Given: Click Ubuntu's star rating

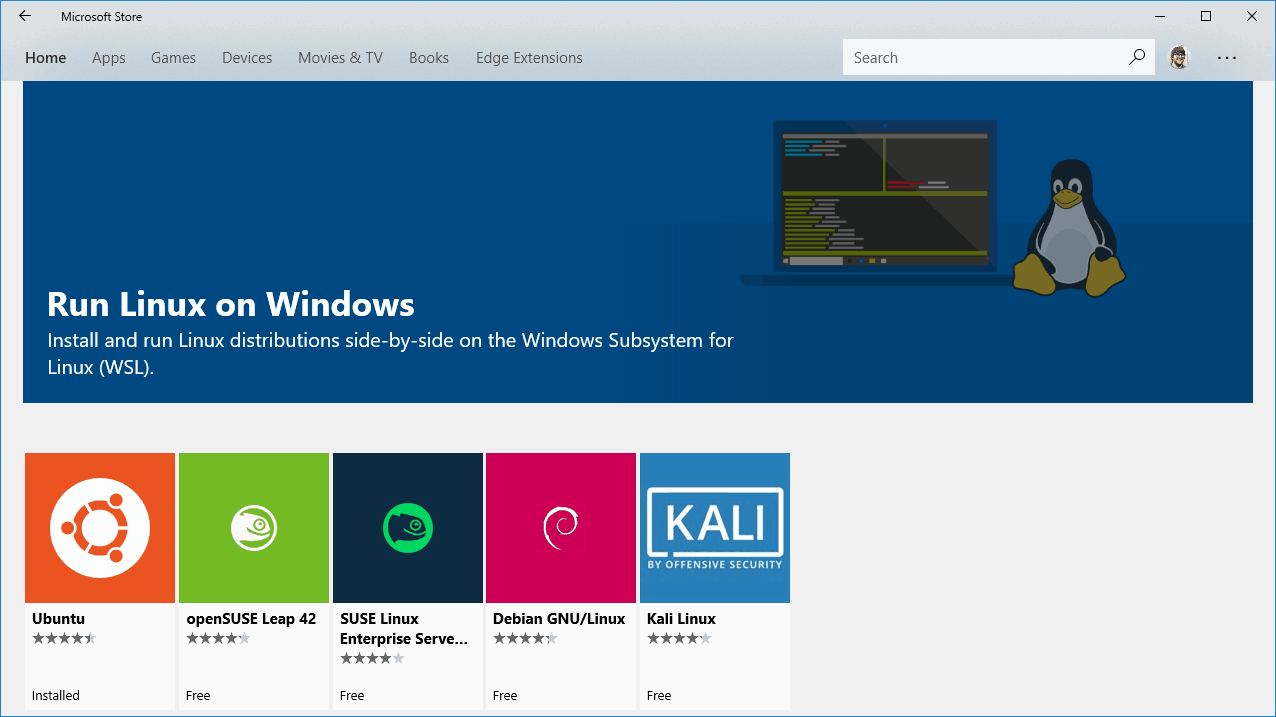Looking at the screenshot, I should [64, 637].
